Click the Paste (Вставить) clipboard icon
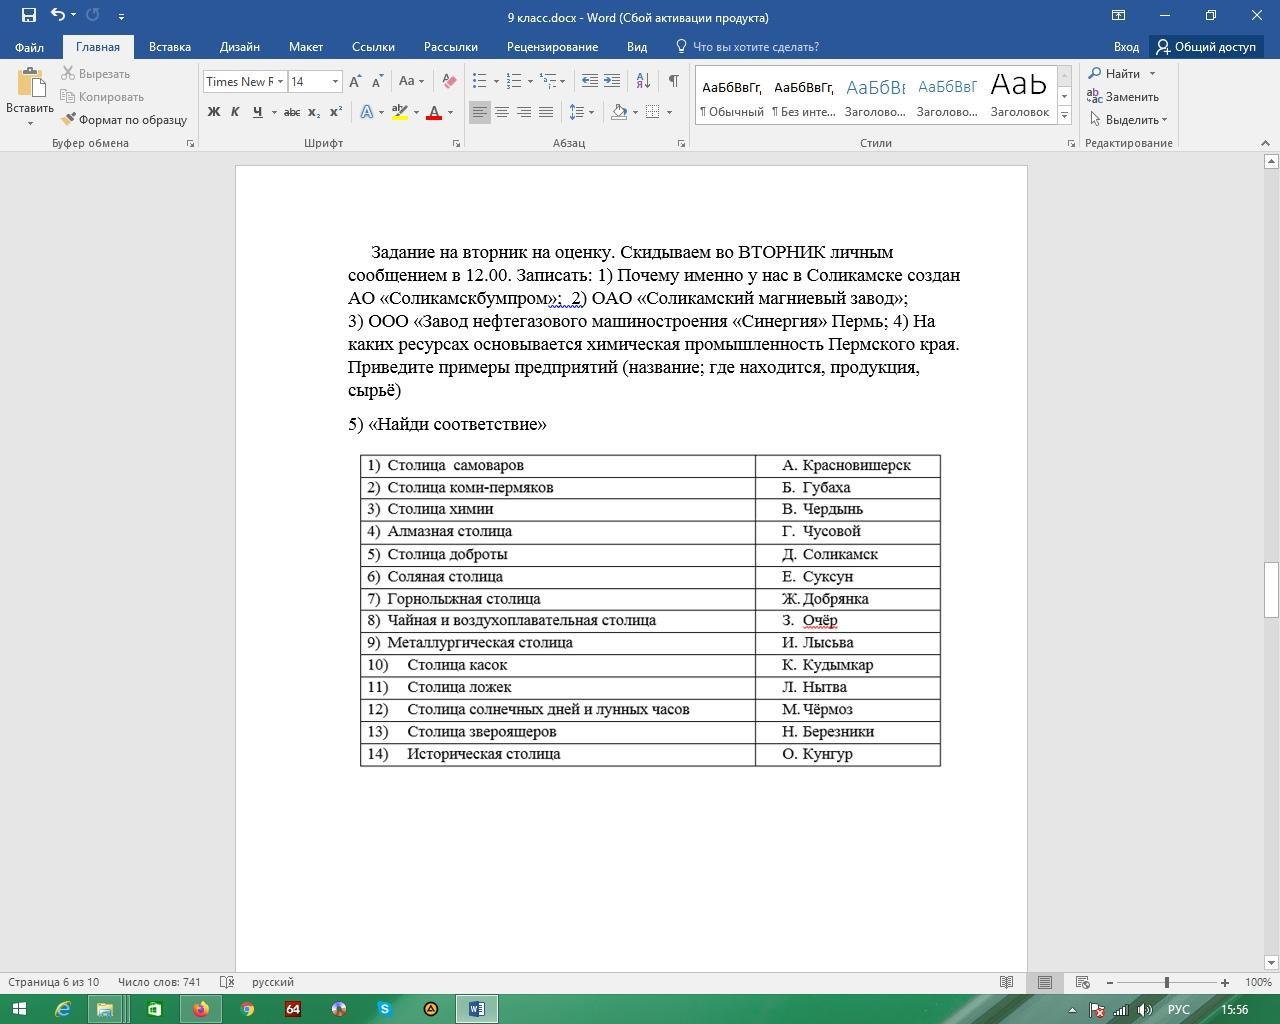Viewport: 1280px width, 1024px height. 29,84
